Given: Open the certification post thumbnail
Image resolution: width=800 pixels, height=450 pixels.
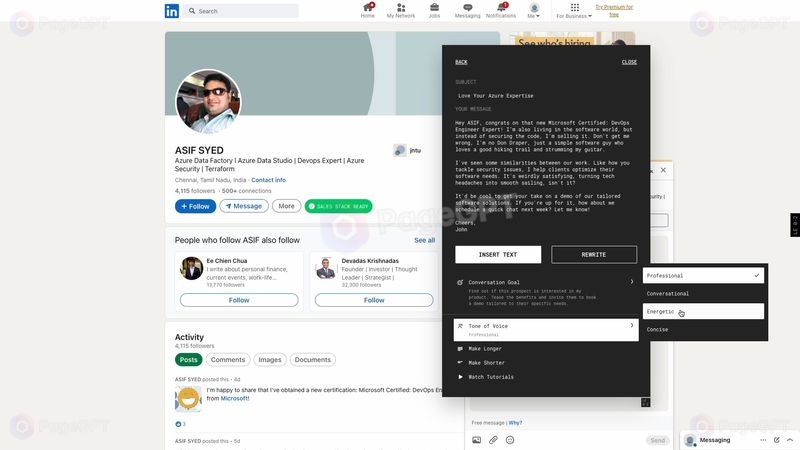Looking at the screenshot, I should click(188, 399).
